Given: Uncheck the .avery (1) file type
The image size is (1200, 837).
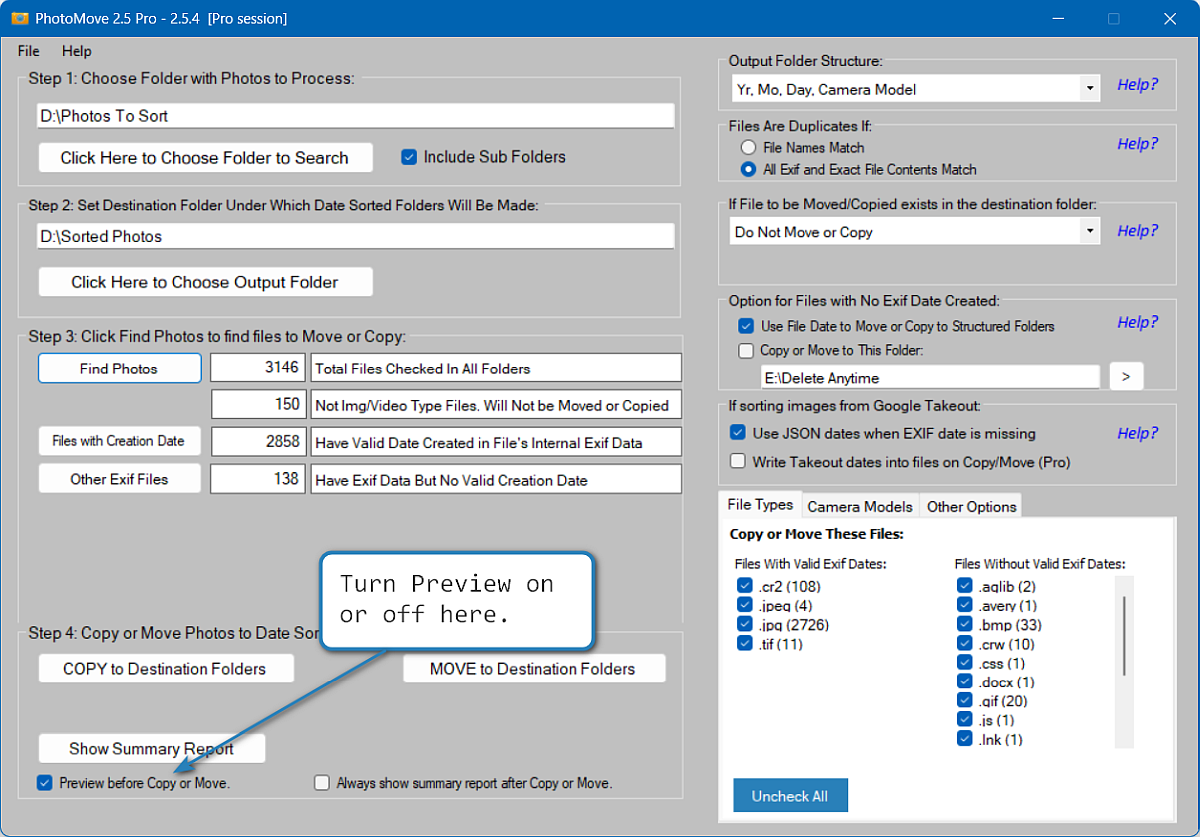Looking at the screenshot, I should pyautogui.click(x=965, y=605).
